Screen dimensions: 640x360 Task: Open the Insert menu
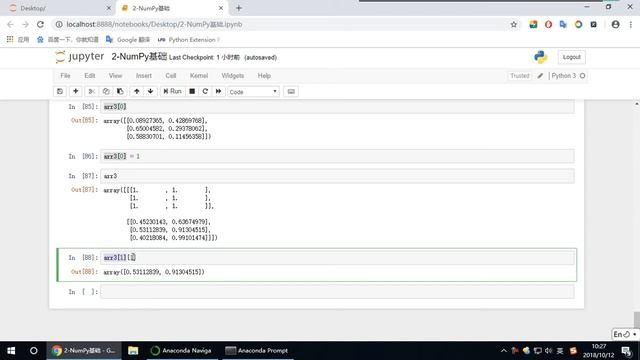click(144, 76)
